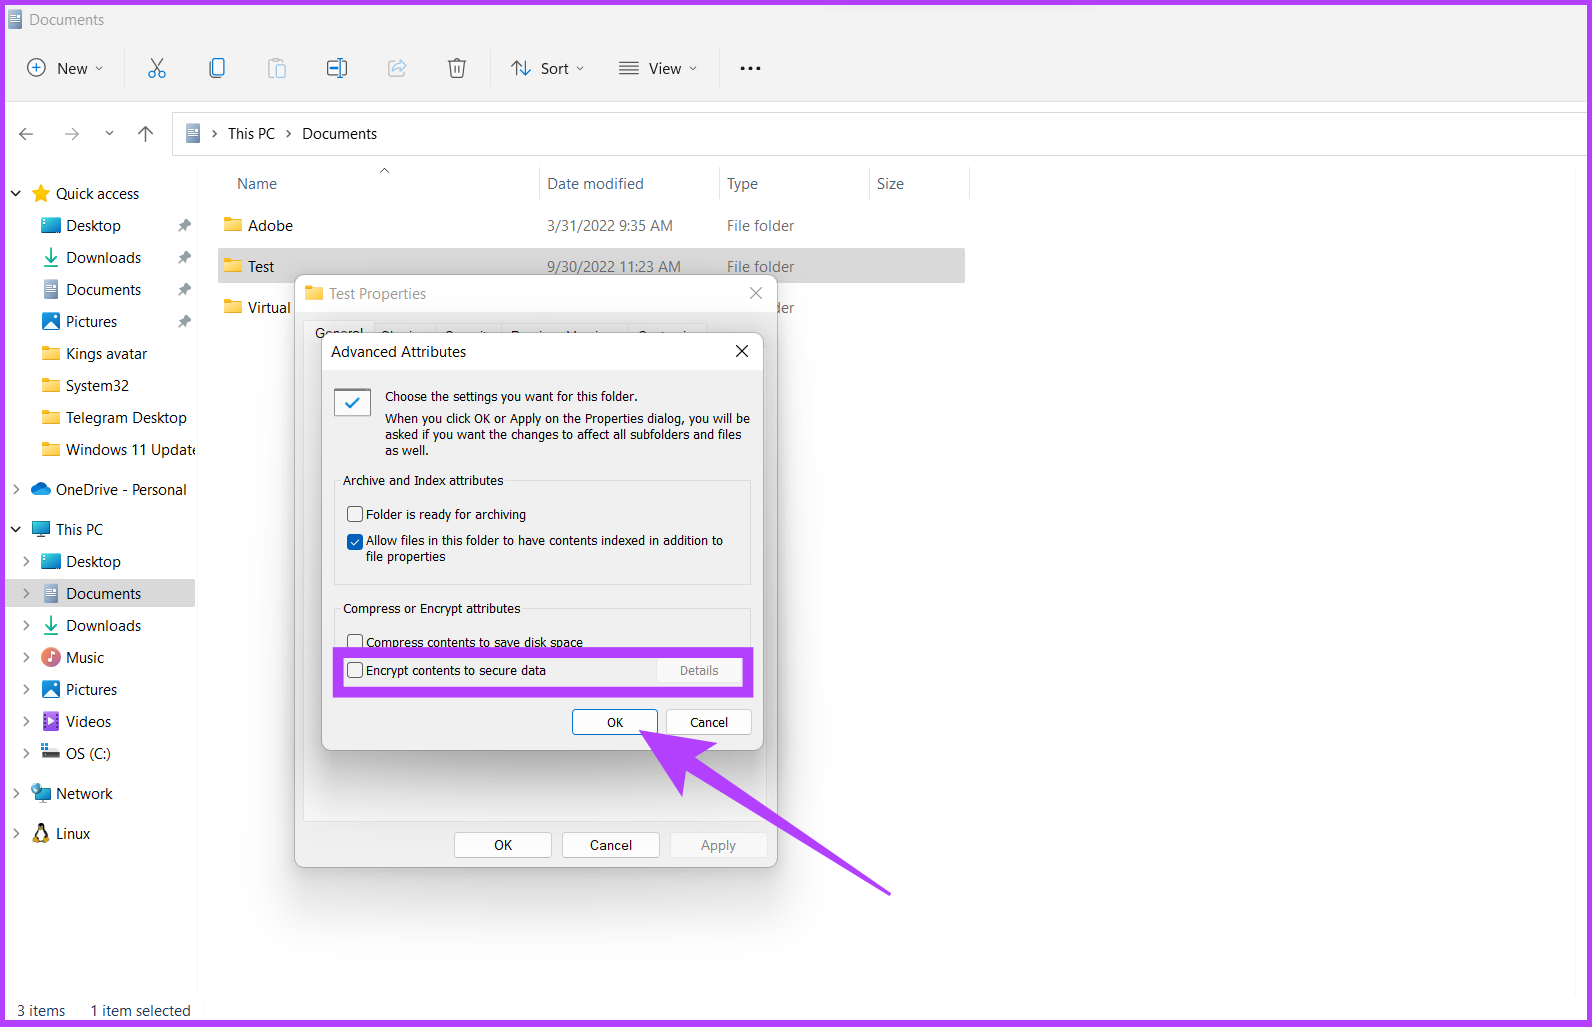Click This PC in address breadcrumb
This screenshot has width=1592, height=1027.
tap(251, 134)
